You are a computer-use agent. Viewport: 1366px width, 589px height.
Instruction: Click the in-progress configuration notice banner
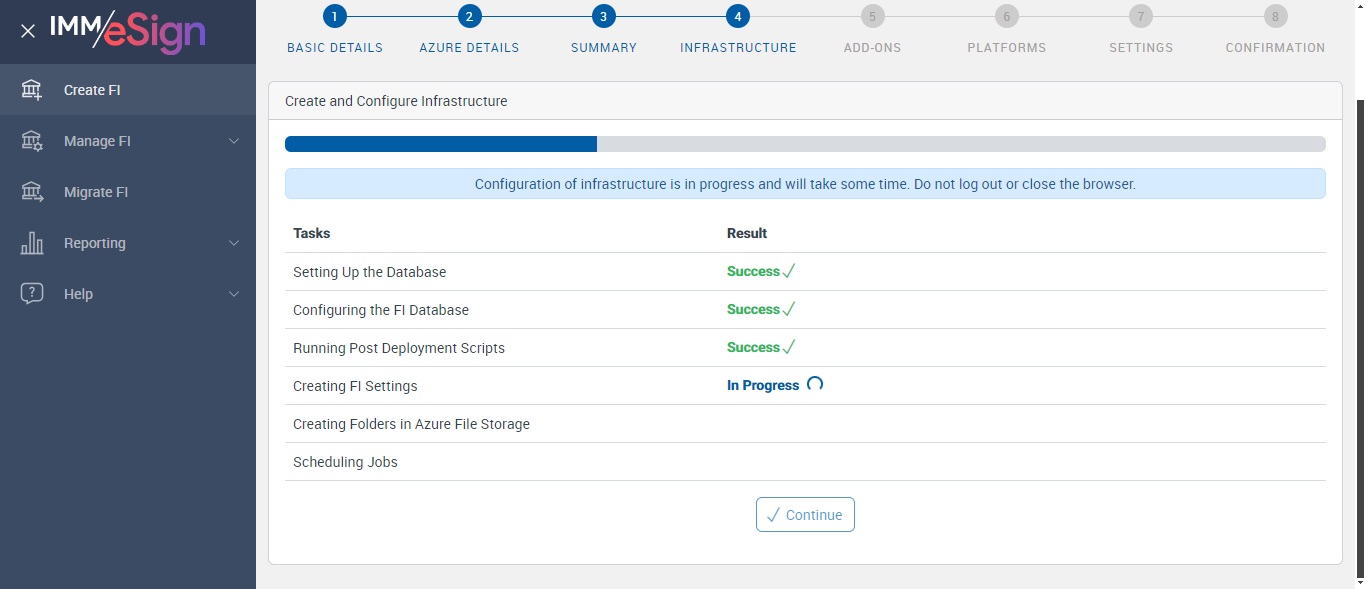[x=805, y=184]
